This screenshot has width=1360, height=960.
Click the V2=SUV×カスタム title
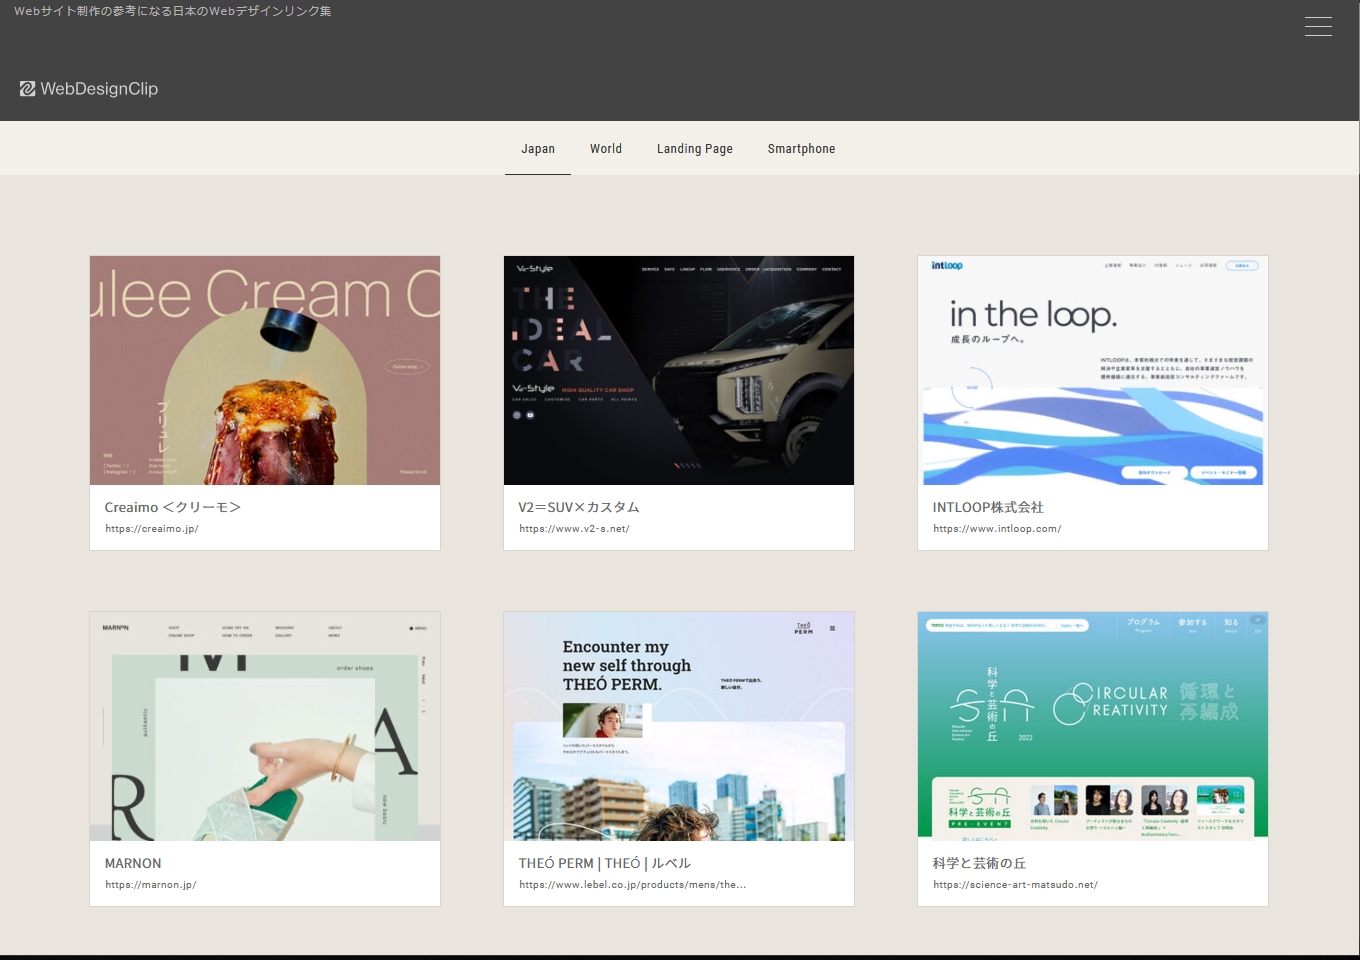coord(579,507)
